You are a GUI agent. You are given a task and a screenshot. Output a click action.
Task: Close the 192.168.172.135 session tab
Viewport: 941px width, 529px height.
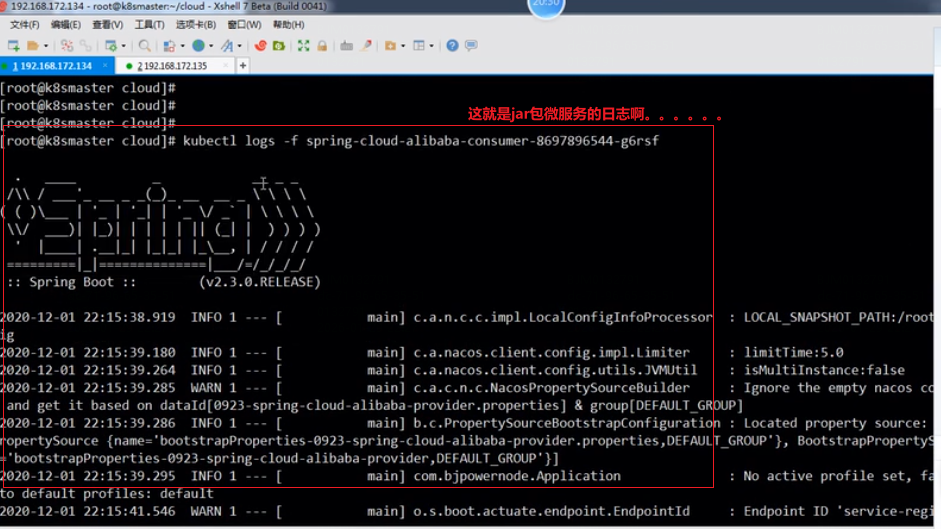226,65
